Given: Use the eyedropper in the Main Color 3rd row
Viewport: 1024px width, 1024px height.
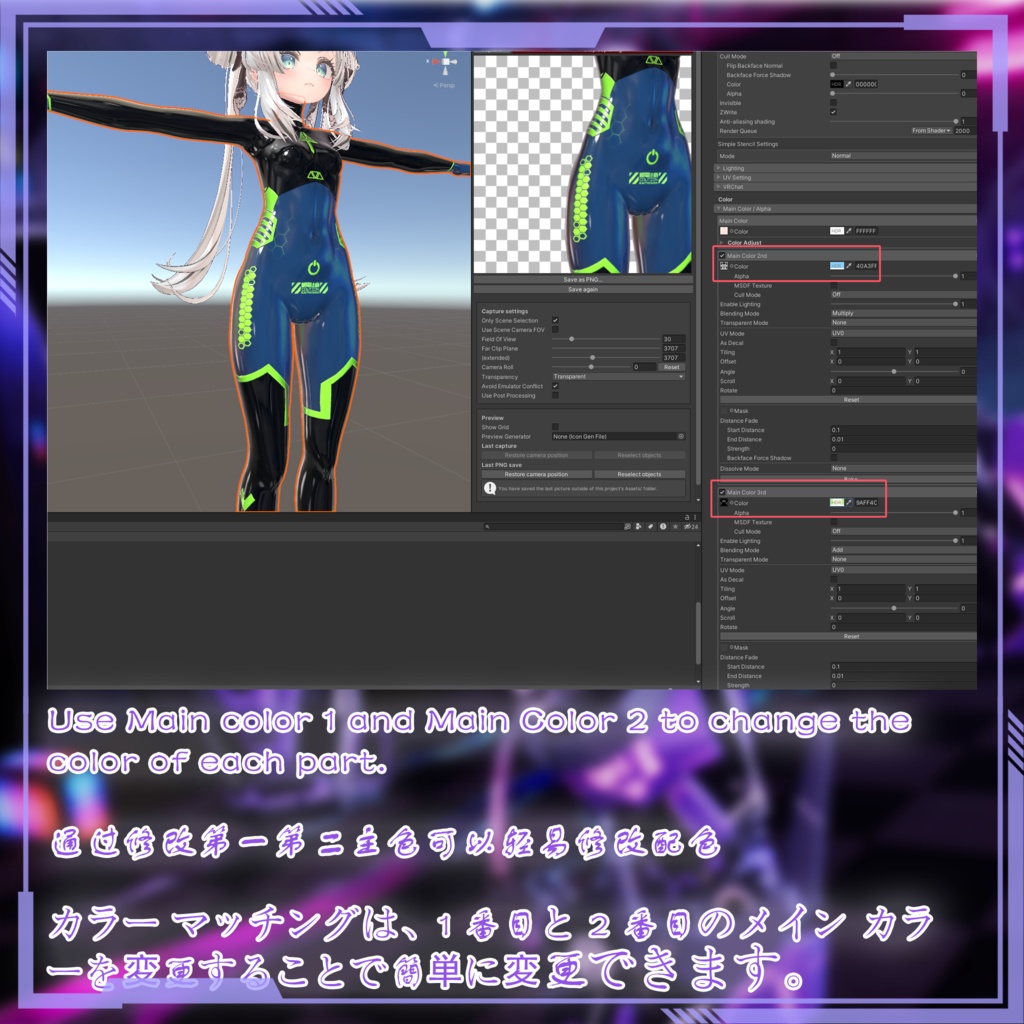Looking at the screenshot, I should (849, 503).
